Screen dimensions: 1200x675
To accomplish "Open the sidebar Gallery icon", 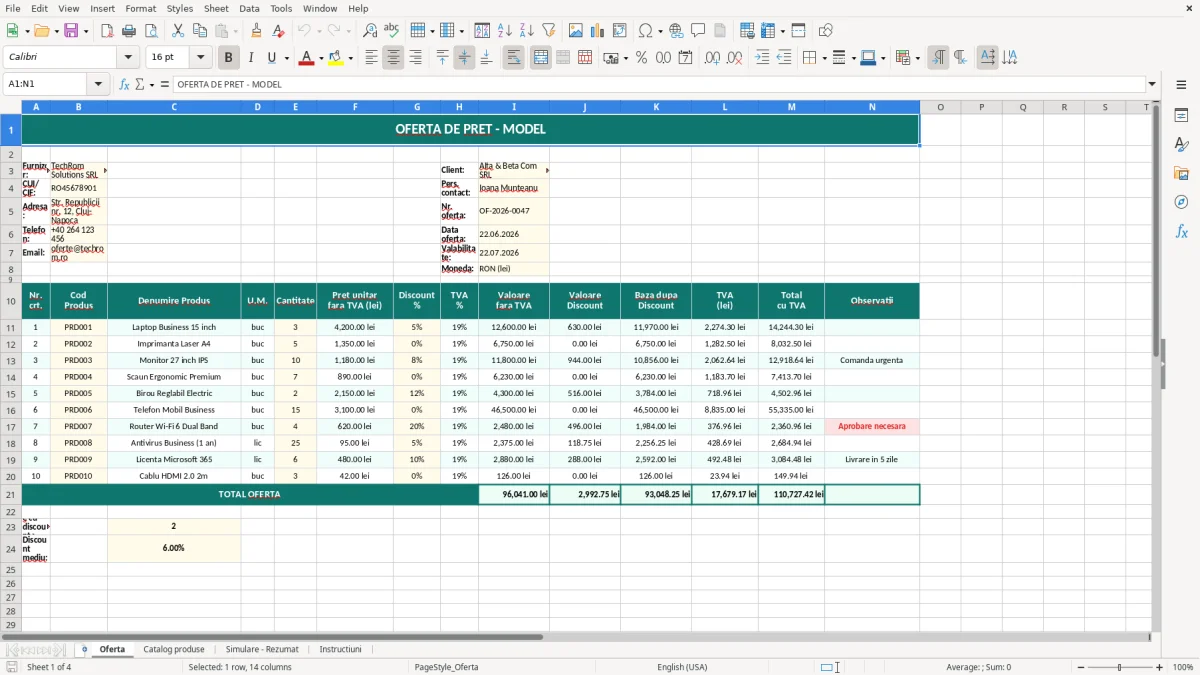I will click(1181, 173).
